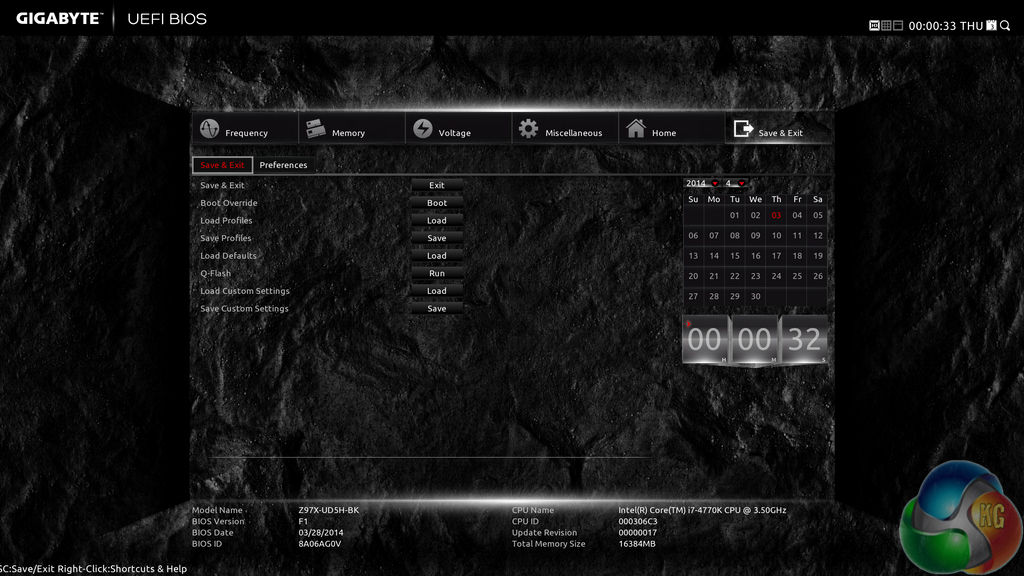The height and width of the screenshot is (576, 1024).
Task: Click the Exit button for Save & Exit
Action: (x=437, y=185)
